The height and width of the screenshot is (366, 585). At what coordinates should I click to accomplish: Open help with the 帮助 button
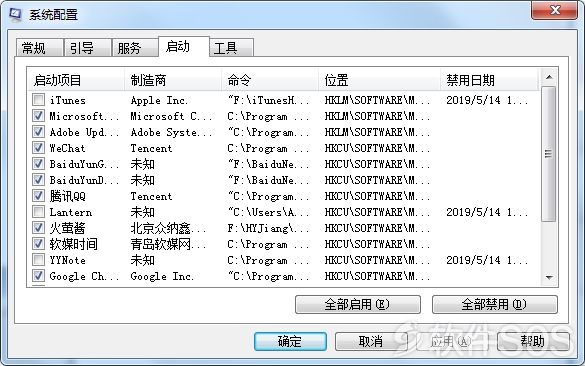533,341
